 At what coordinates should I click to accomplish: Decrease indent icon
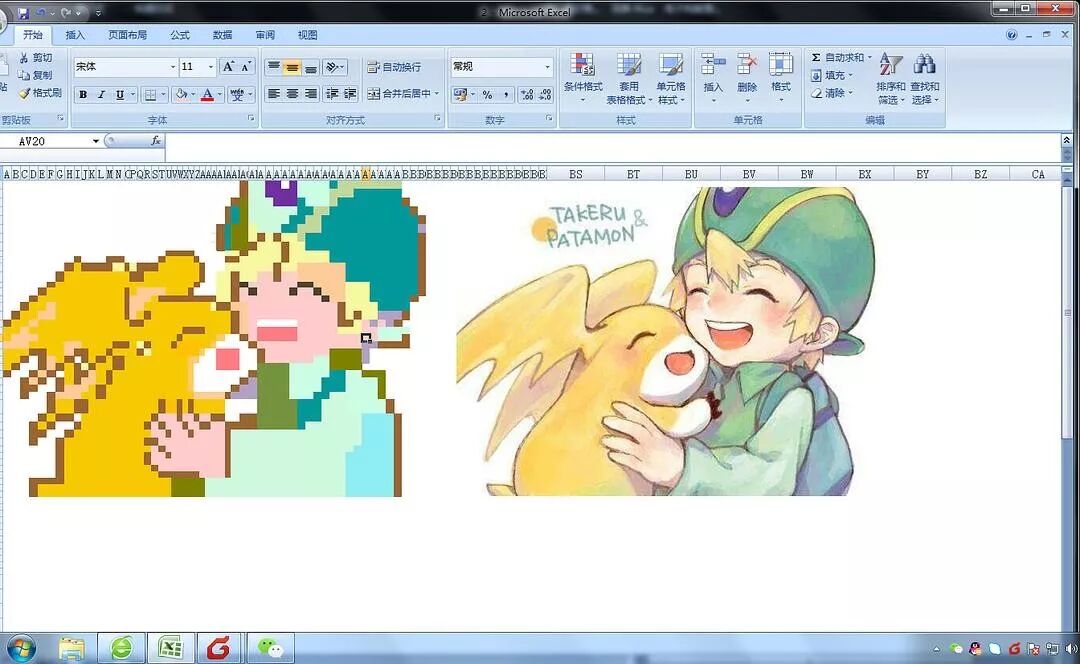(332, 94)
